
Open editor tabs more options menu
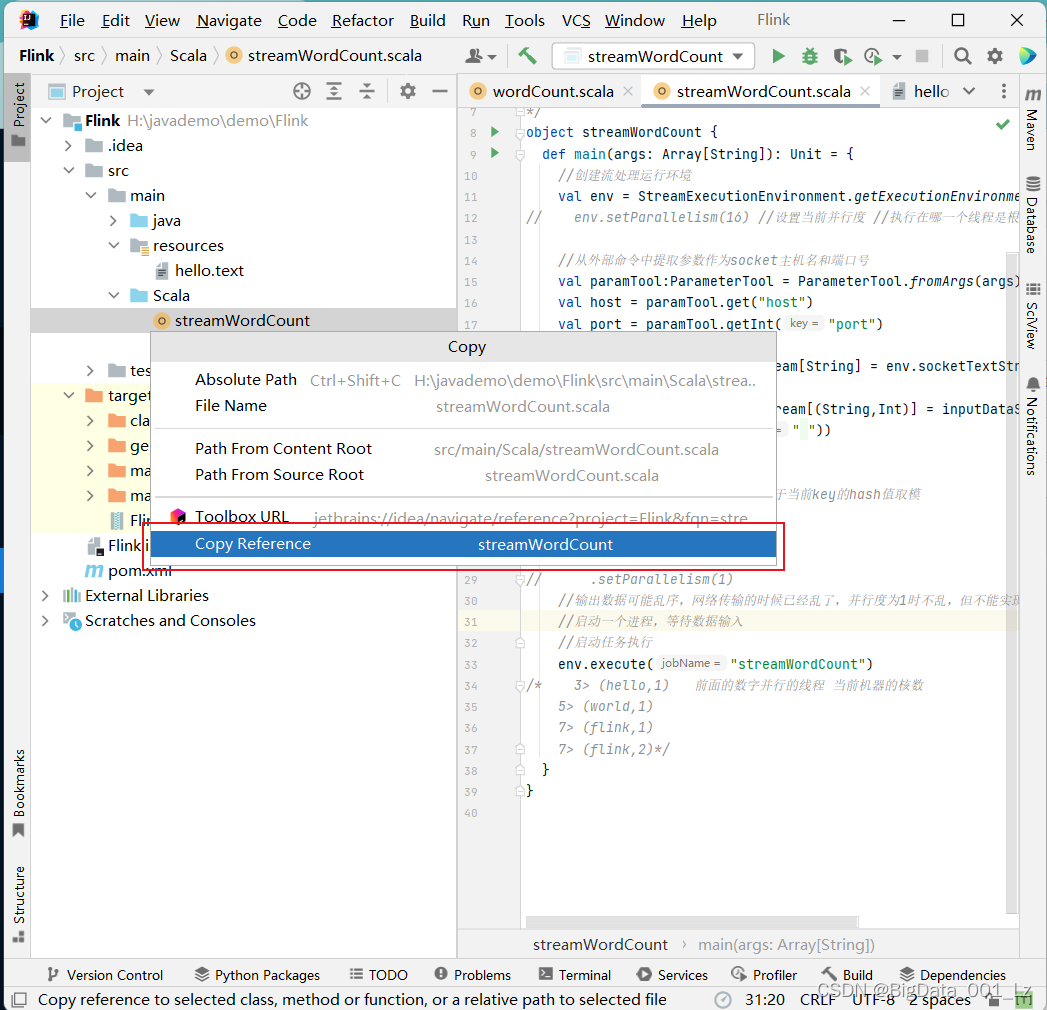1004,91
